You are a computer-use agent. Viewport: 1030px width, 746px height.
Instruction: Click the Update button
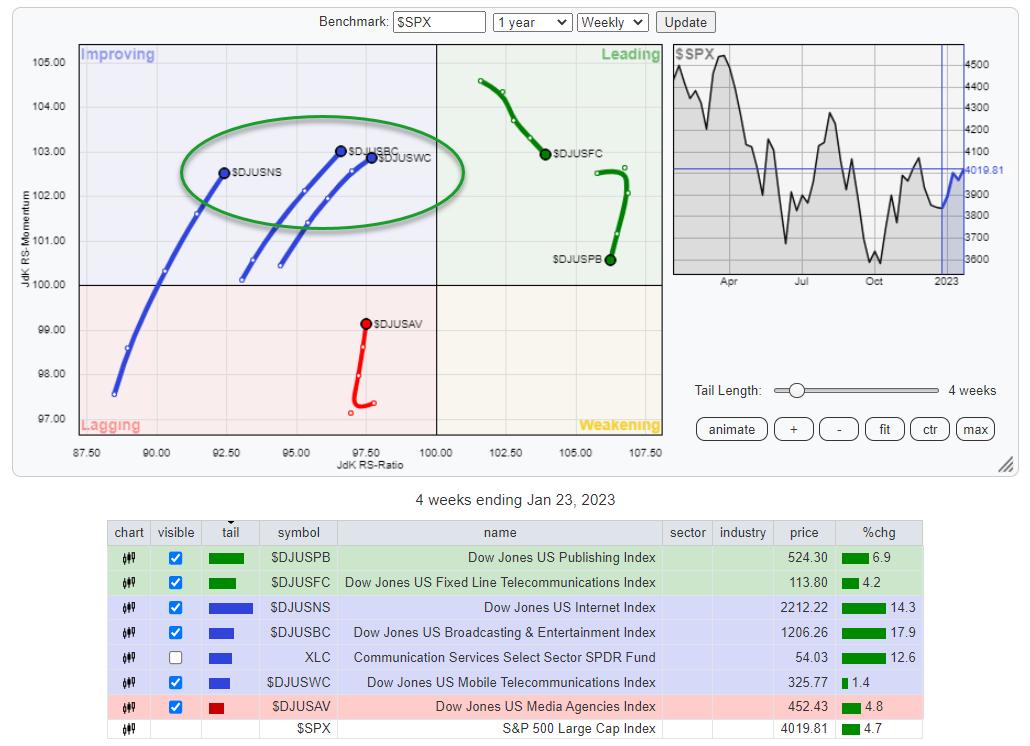pos(685,22)
